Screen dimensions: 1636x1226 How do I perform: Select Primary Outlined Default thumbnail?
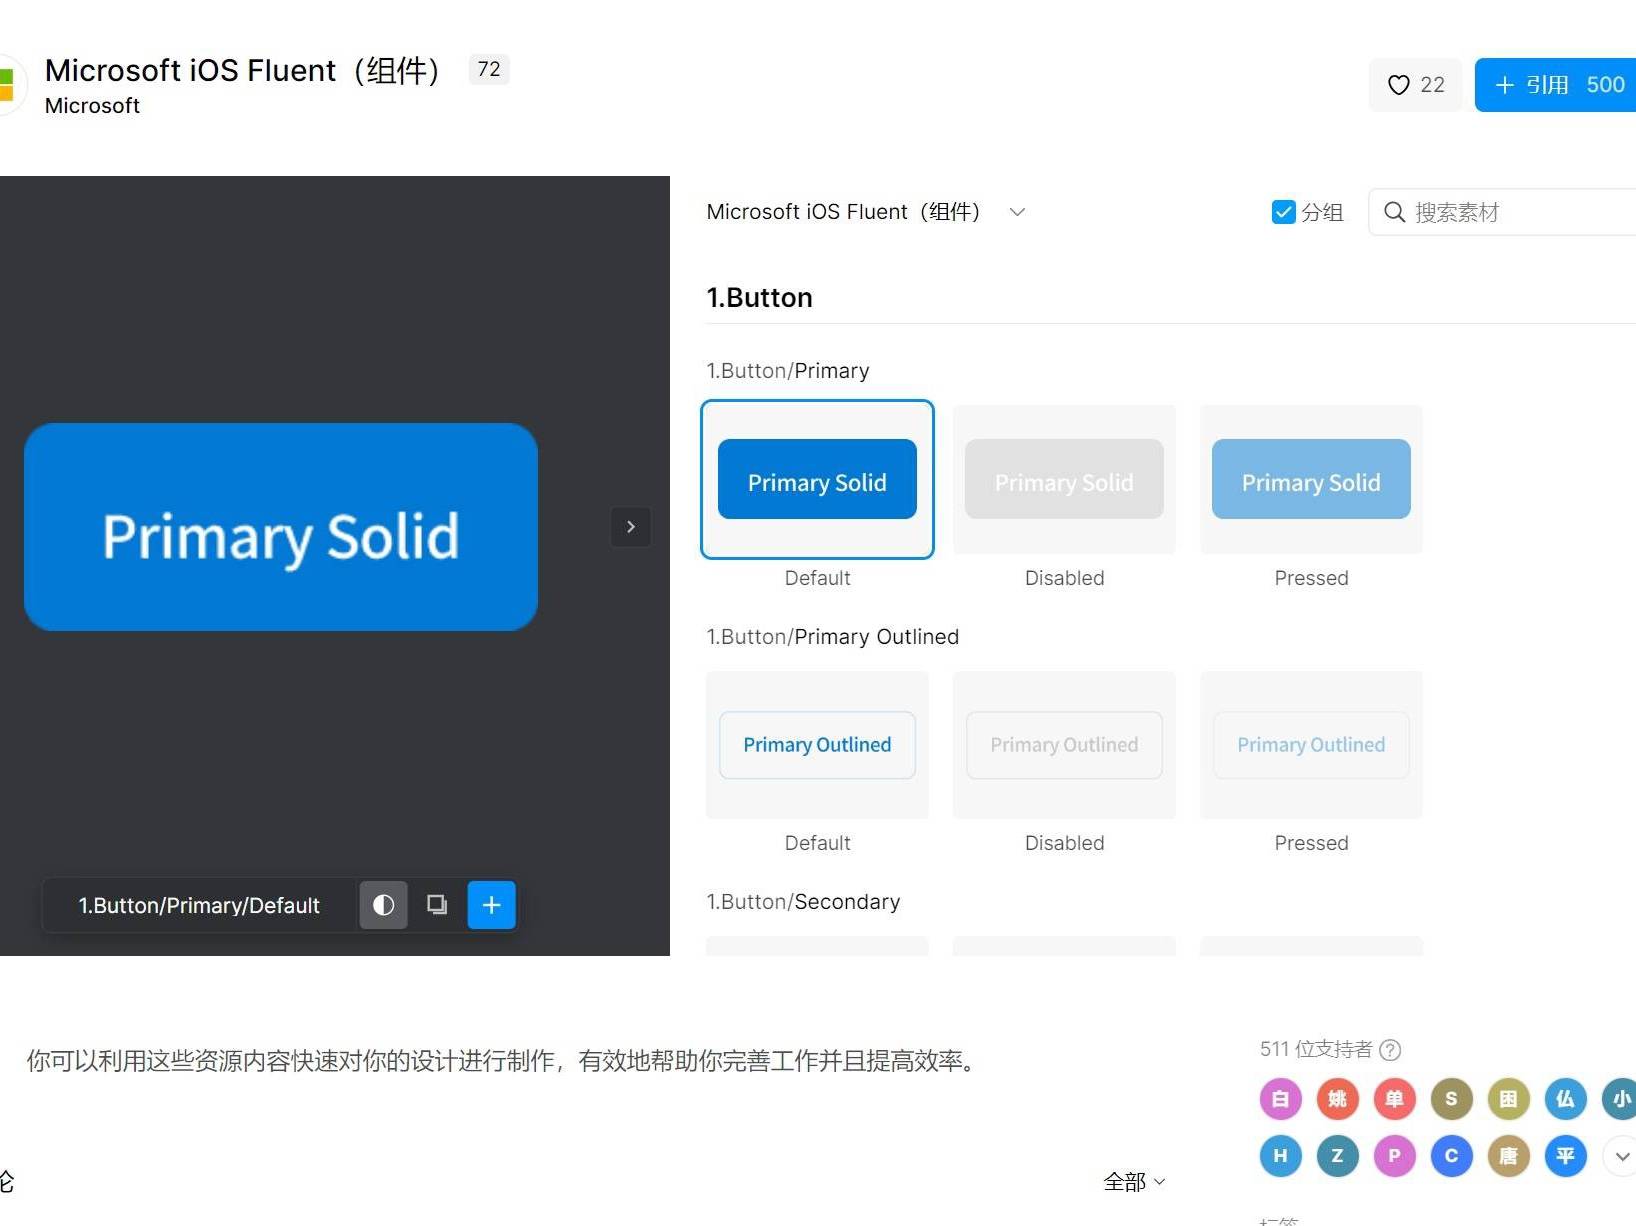pos(817,745)
